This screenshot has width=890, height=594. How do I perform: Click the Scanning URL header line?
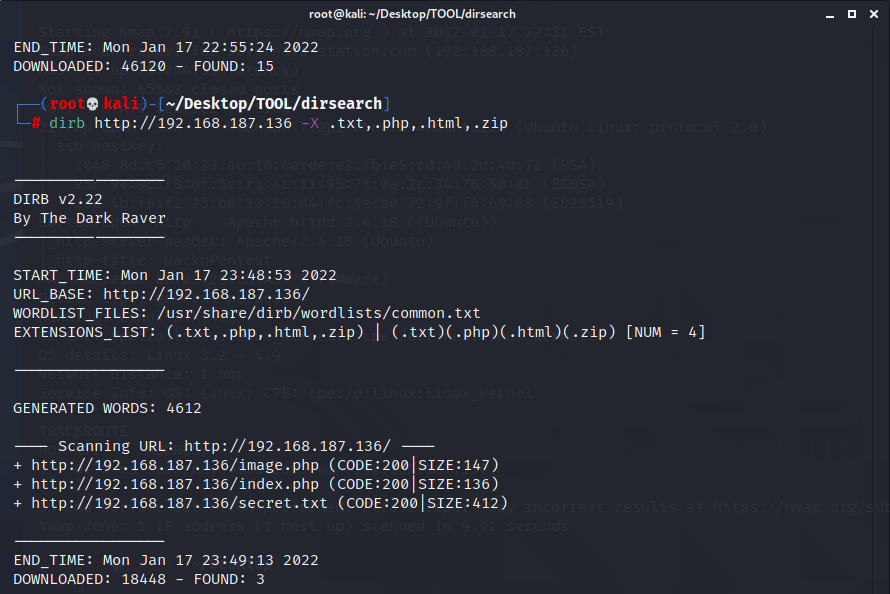click(x=224, y=446)
